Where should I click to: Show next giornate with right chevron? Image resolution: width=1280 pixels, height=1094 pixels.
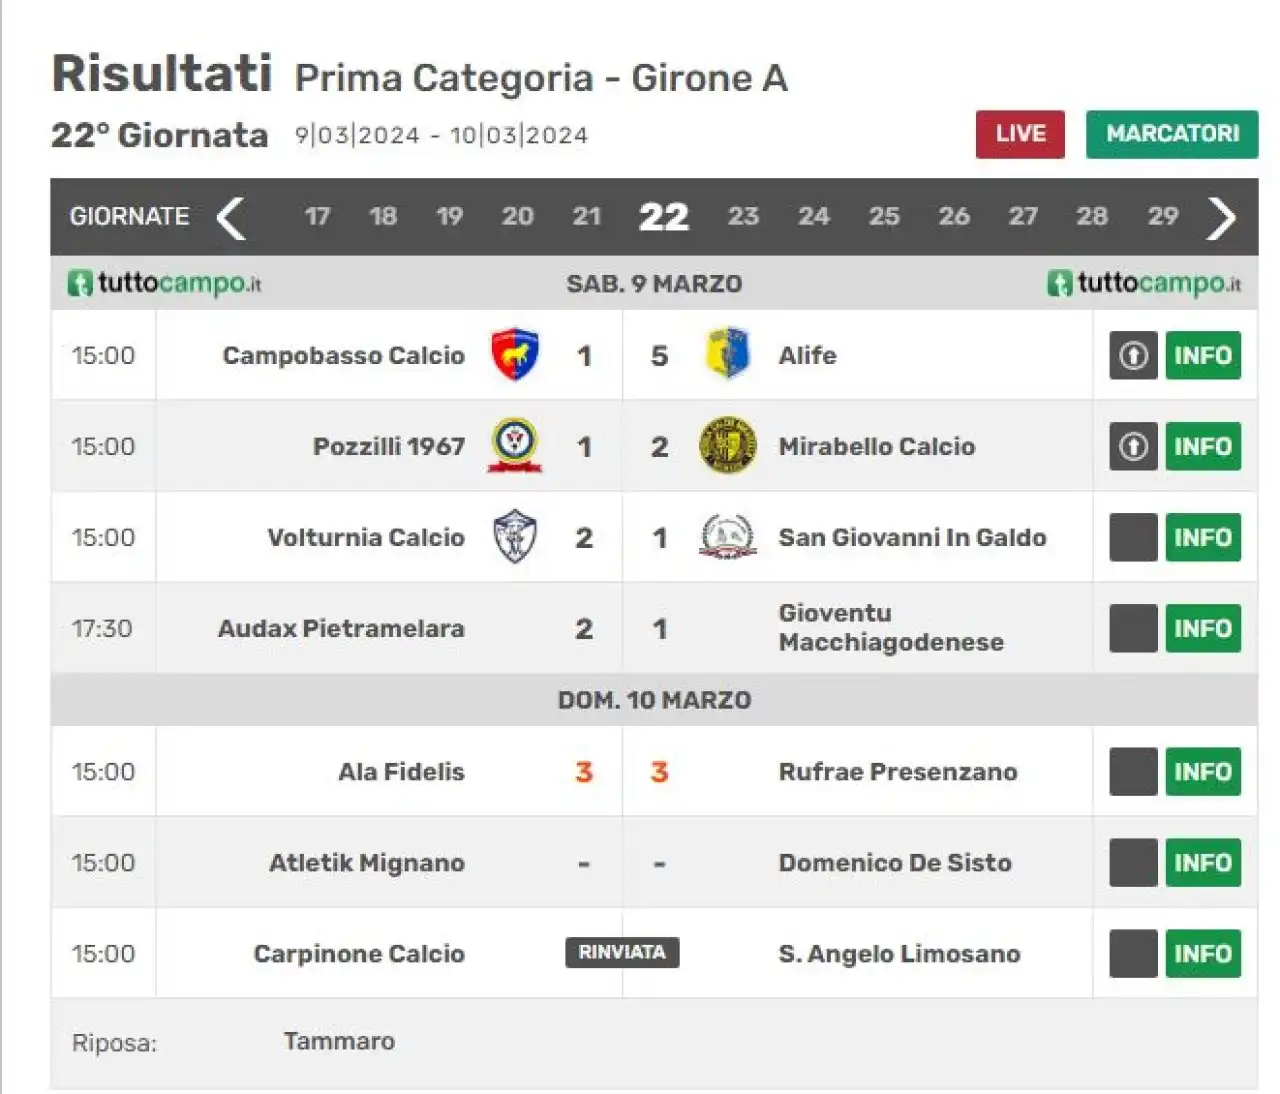(1221, 217)
